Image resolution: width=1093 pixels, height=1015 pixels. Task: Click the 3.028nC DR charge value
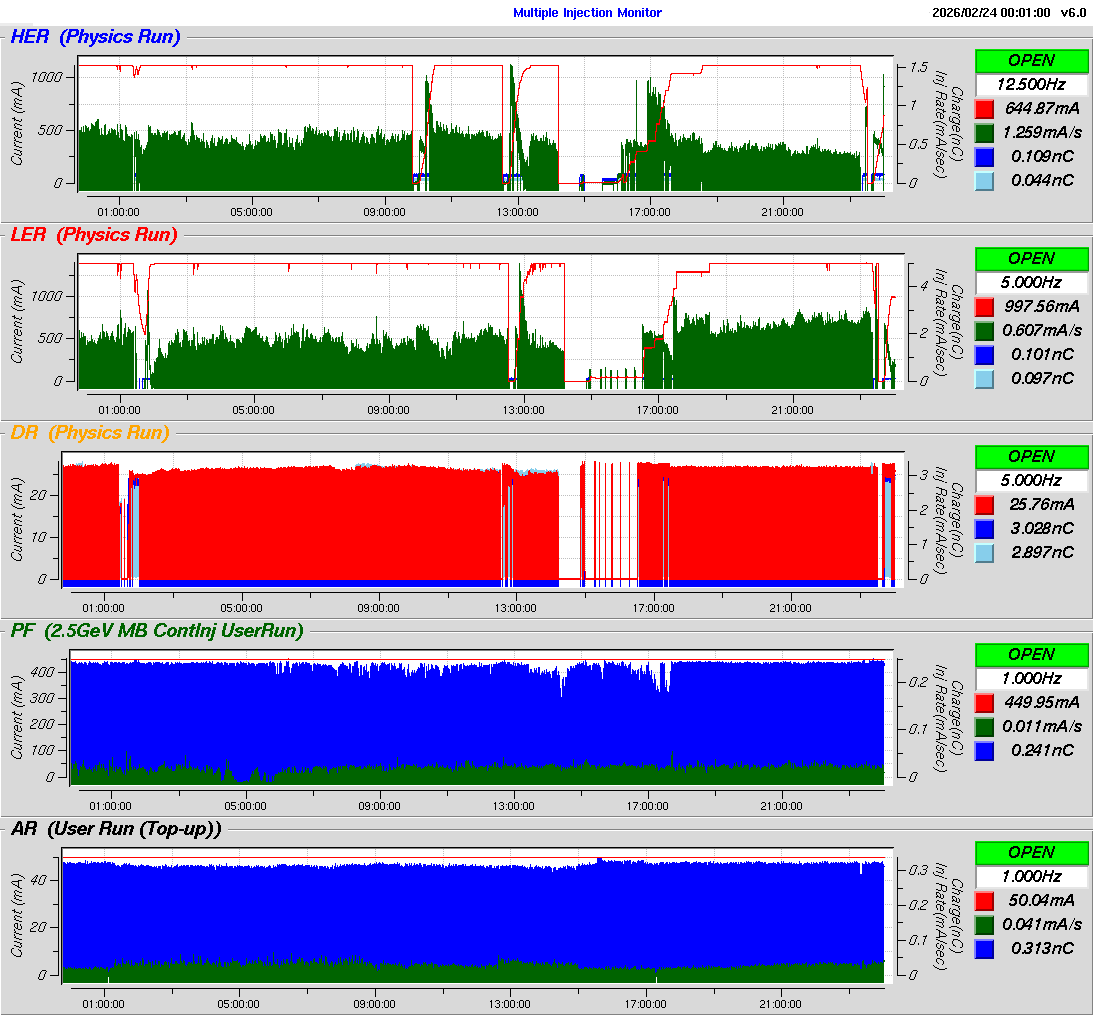1041,528
